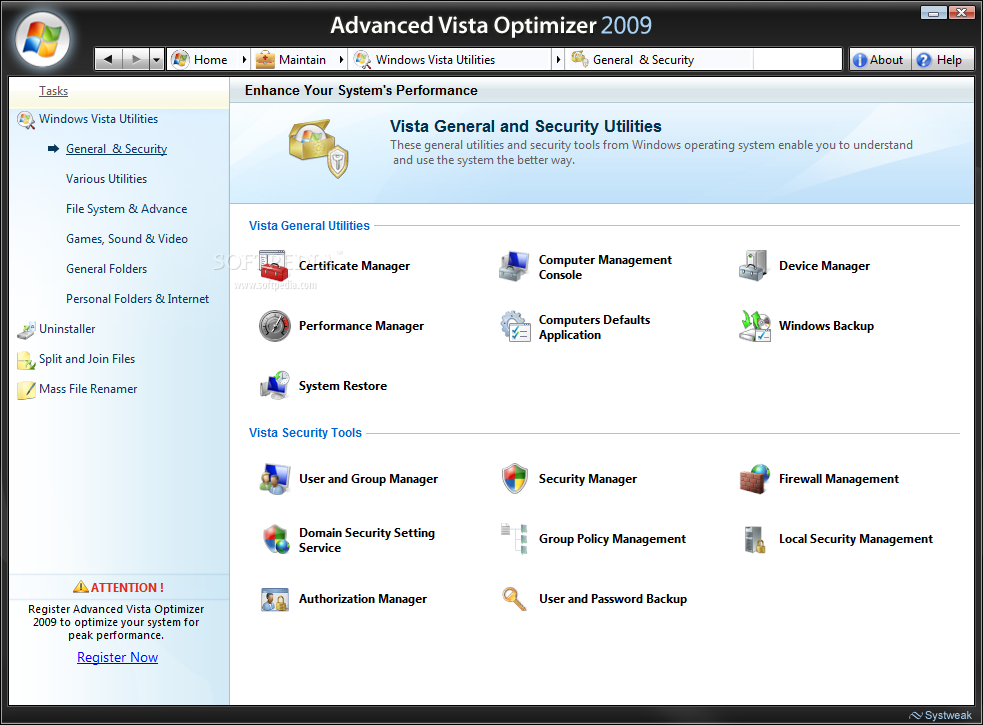Click User and Group Manager icon
Screen dimensions: 983x725
[275, 479]
